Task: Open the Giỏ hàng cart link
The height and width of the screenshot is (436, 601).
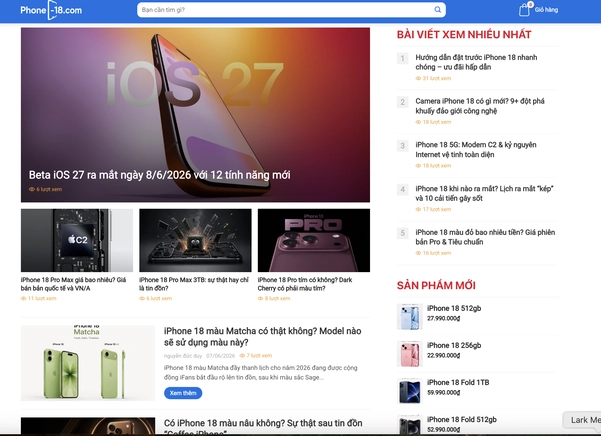Action: (x=546, y=10)
